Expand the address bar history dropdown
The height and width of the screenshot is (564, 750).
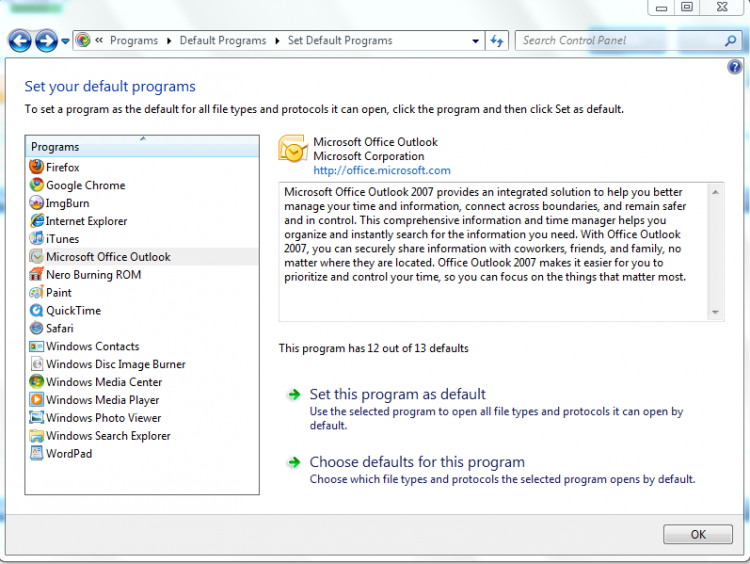[475, 41]
